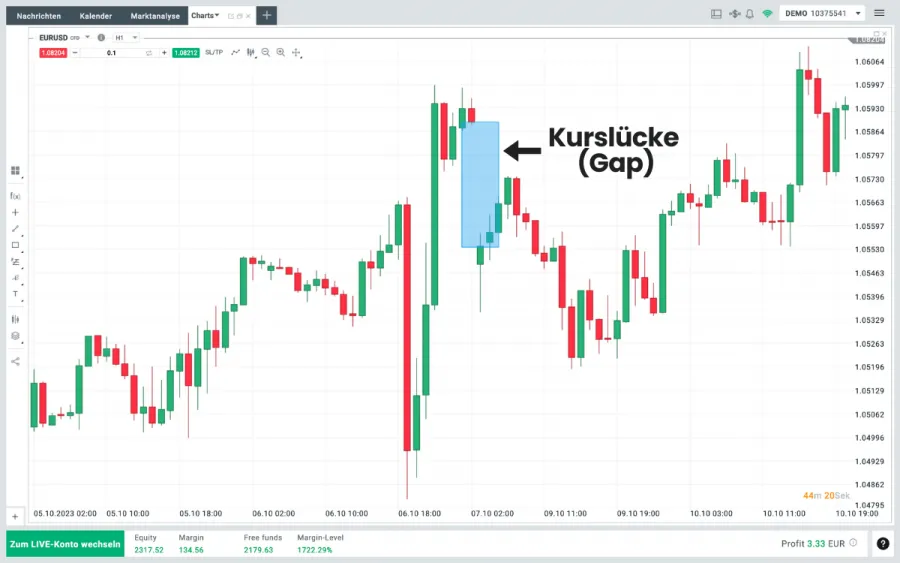Click the 1.06064 price axis label
This screenshot has width=900, height=563.
point(870,61)
